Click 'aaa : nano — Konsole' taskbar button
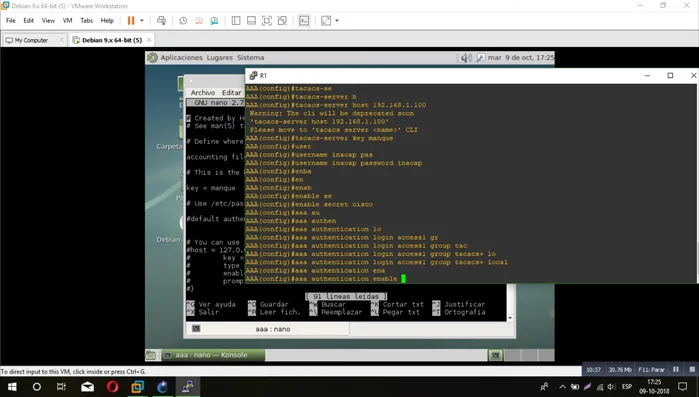 212,355
